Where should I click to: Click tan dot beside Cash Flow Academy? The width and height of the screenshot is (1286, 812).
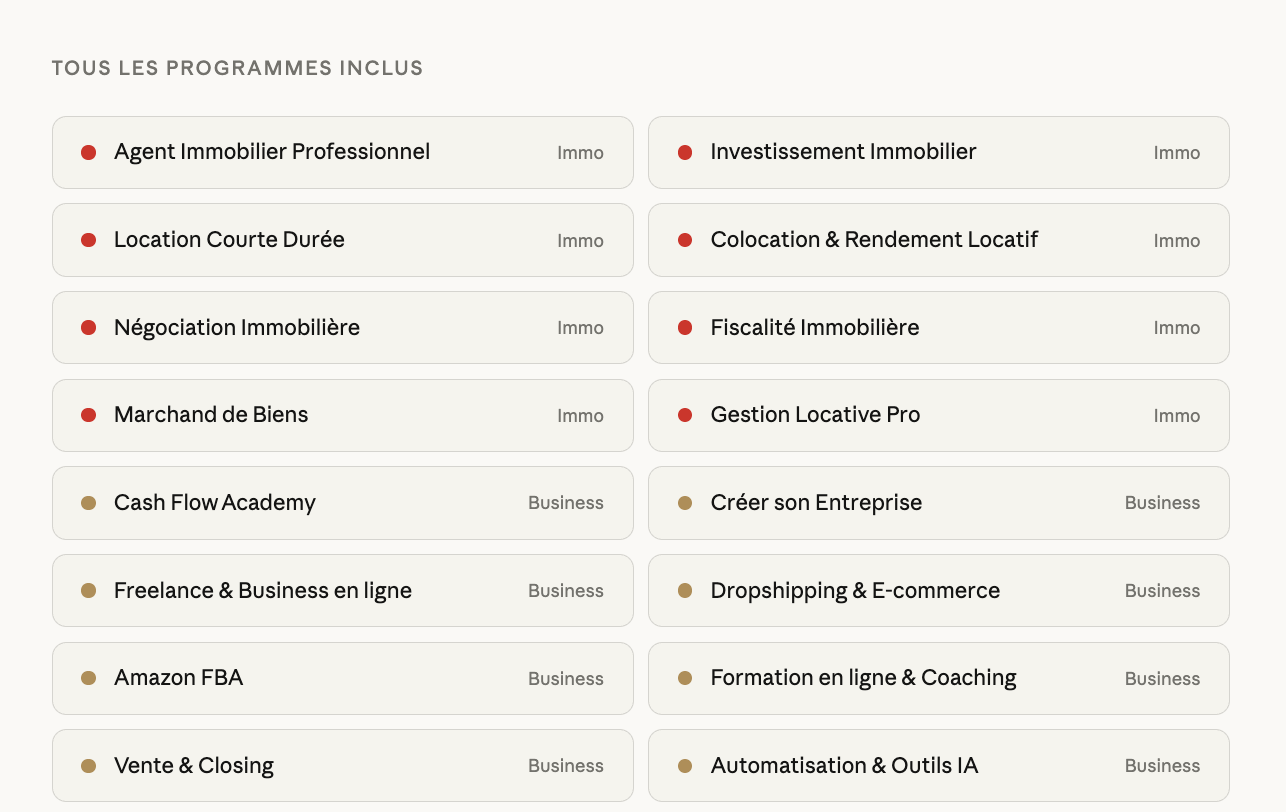(x=89, y=503)
